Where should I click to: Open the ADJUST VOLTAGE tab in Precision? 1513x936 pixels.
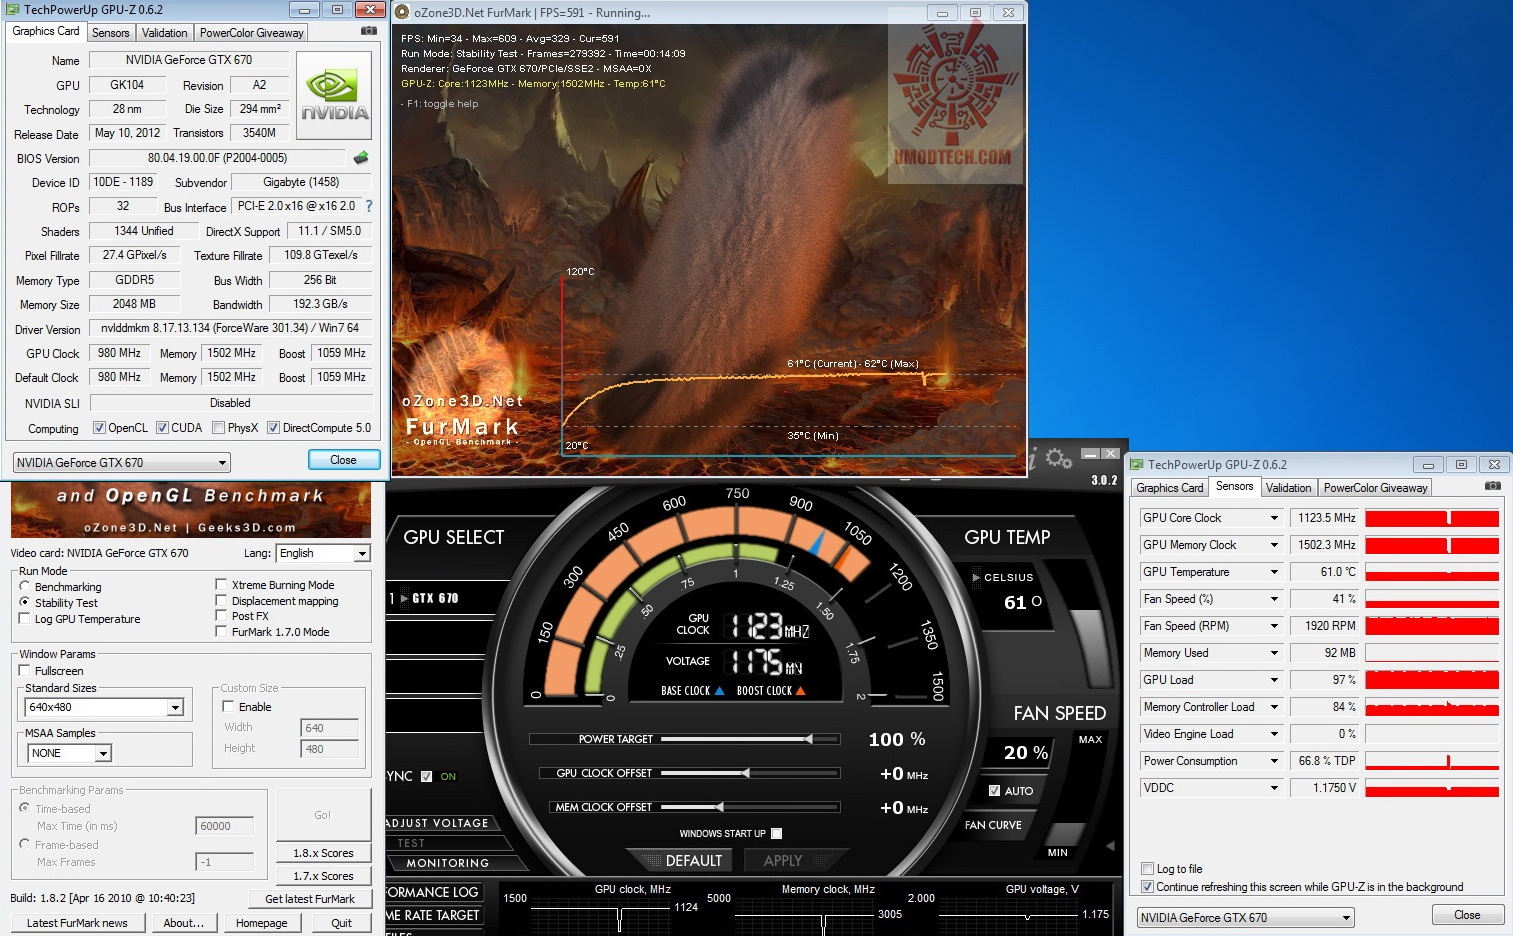(438, 823)
